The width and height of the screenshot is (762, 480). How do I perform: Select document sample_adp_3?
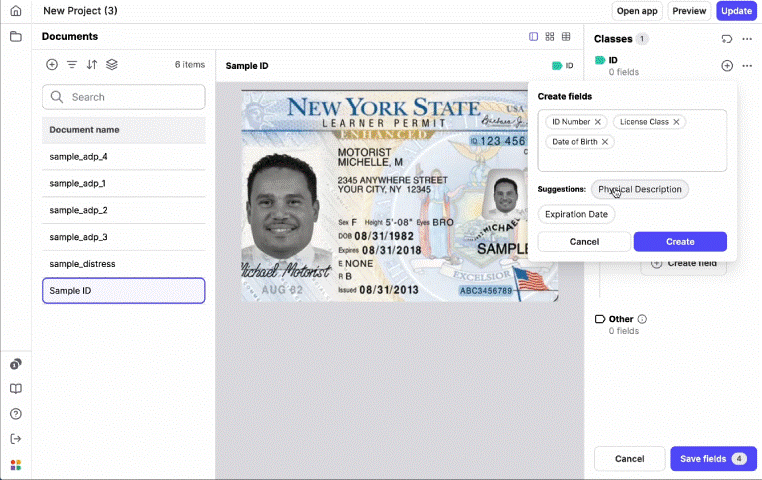coord(123,237)
